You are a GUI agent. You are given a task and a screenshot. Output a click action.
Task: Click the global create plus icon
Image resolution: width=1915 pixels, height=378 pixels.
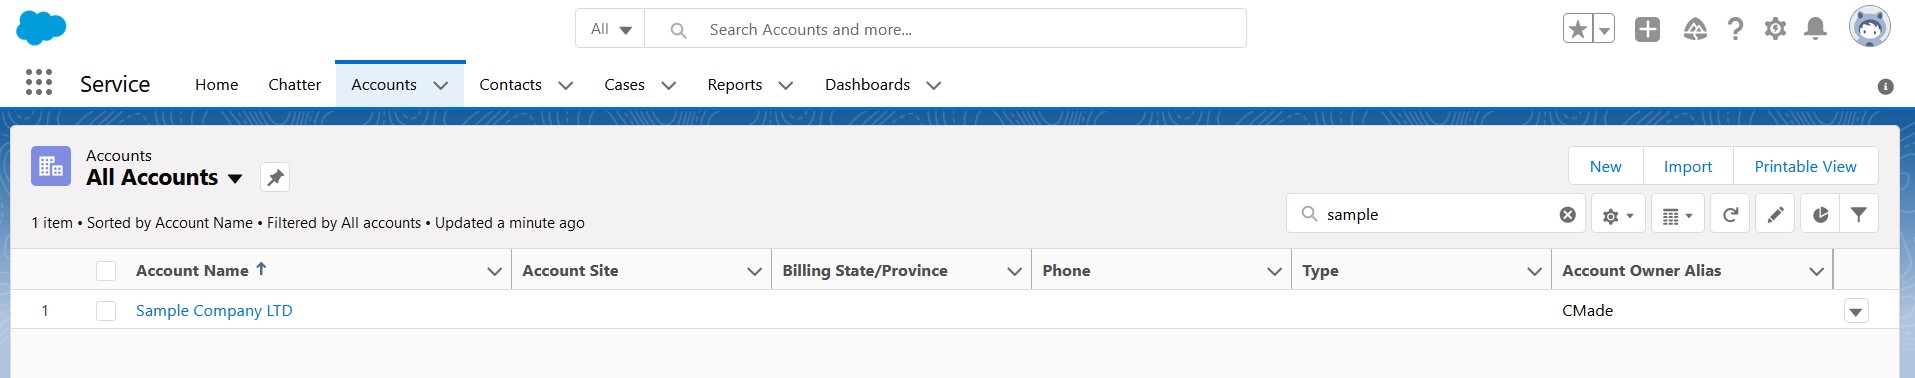click(1647, 29)
